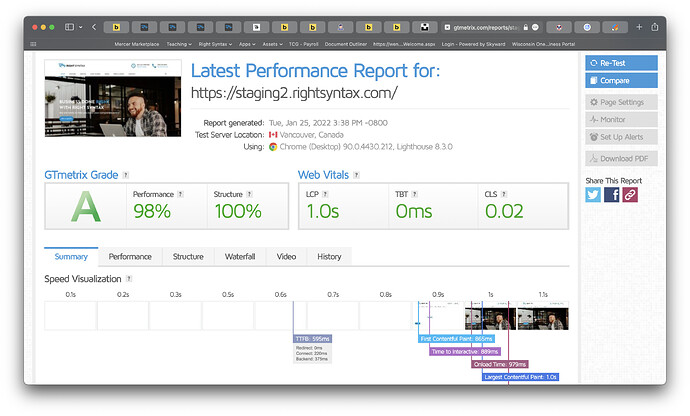Click the filmstrip frame at 1s
The height and width of the screenshot is (416, 690).
(490, 316)
